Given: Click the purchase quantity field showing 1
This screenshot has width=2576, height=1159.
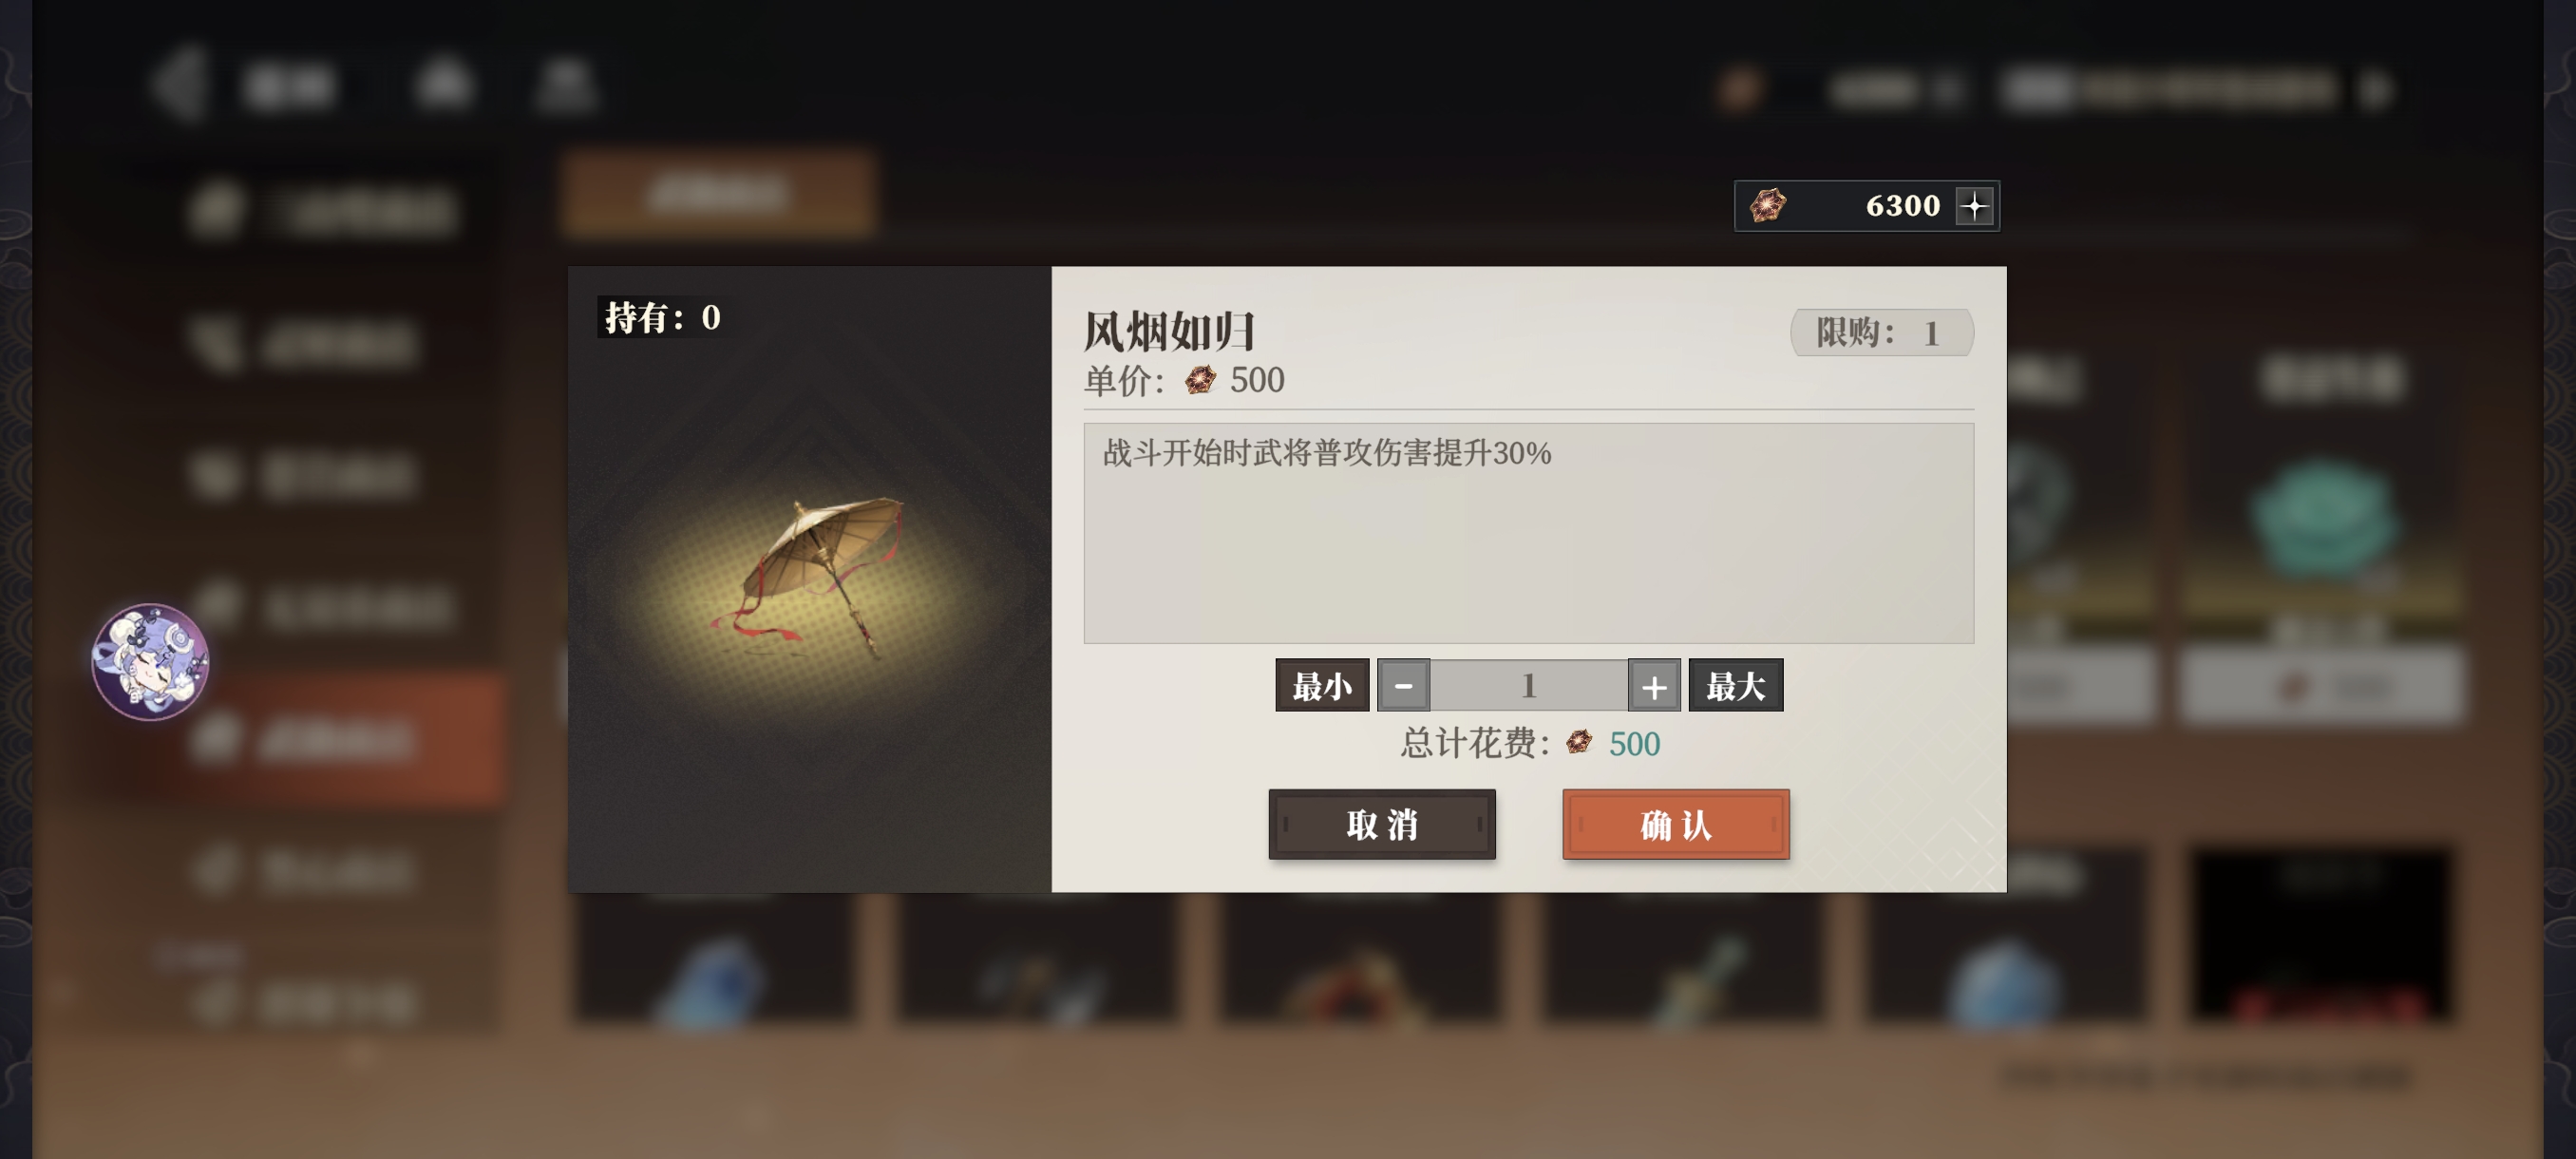Looking at the screenshot, I should tap(1529, 686).
